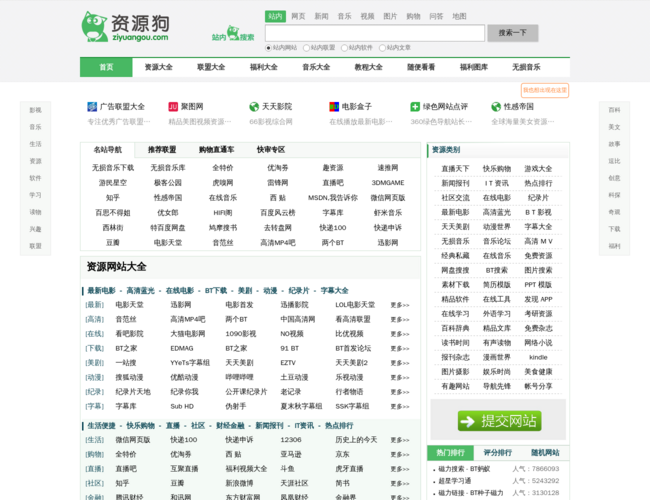This screenshot has height=500, width=650.
Task: Open the 3DMGAME link
Action: coord(388,183)
